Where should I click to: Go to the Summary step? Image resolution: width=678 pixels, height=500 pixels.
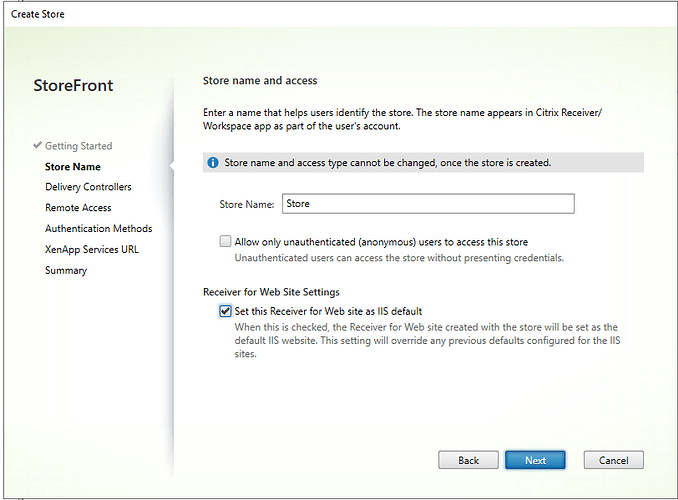point(66,270)
